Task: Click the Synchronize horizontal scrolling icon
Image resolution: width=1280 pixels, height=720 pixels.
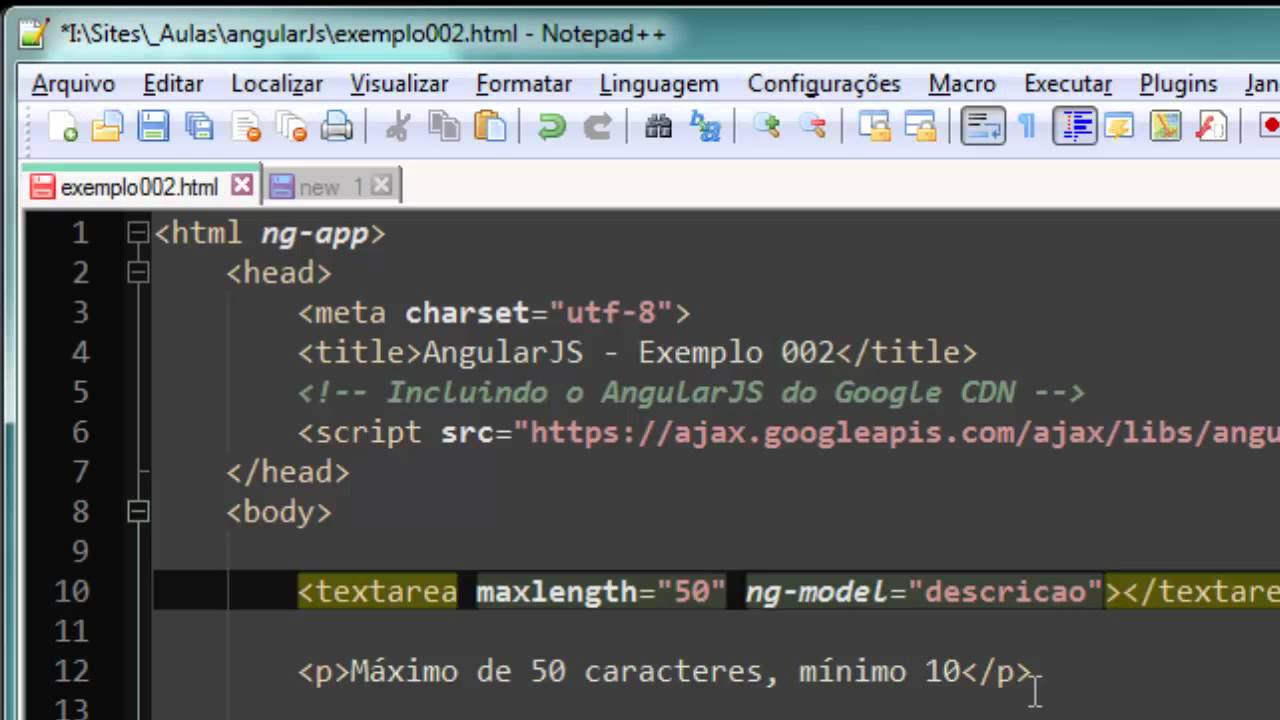Action: 920,127
